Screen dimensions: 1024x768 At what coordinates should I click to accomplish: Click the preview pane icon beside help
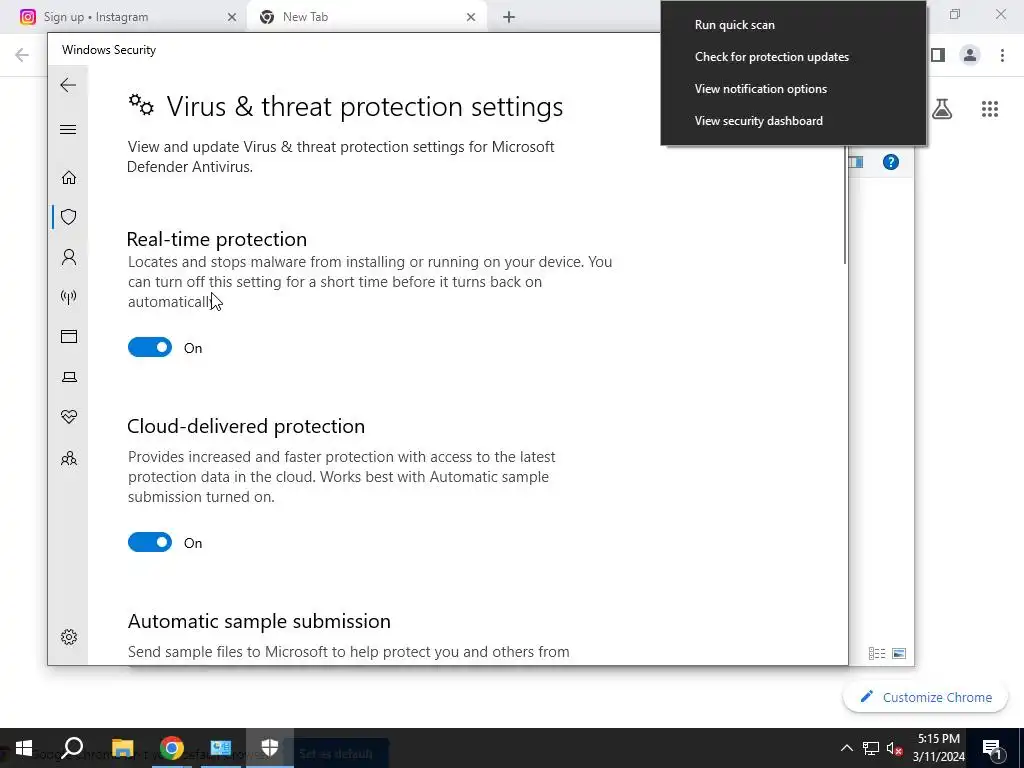pos(856,162)
